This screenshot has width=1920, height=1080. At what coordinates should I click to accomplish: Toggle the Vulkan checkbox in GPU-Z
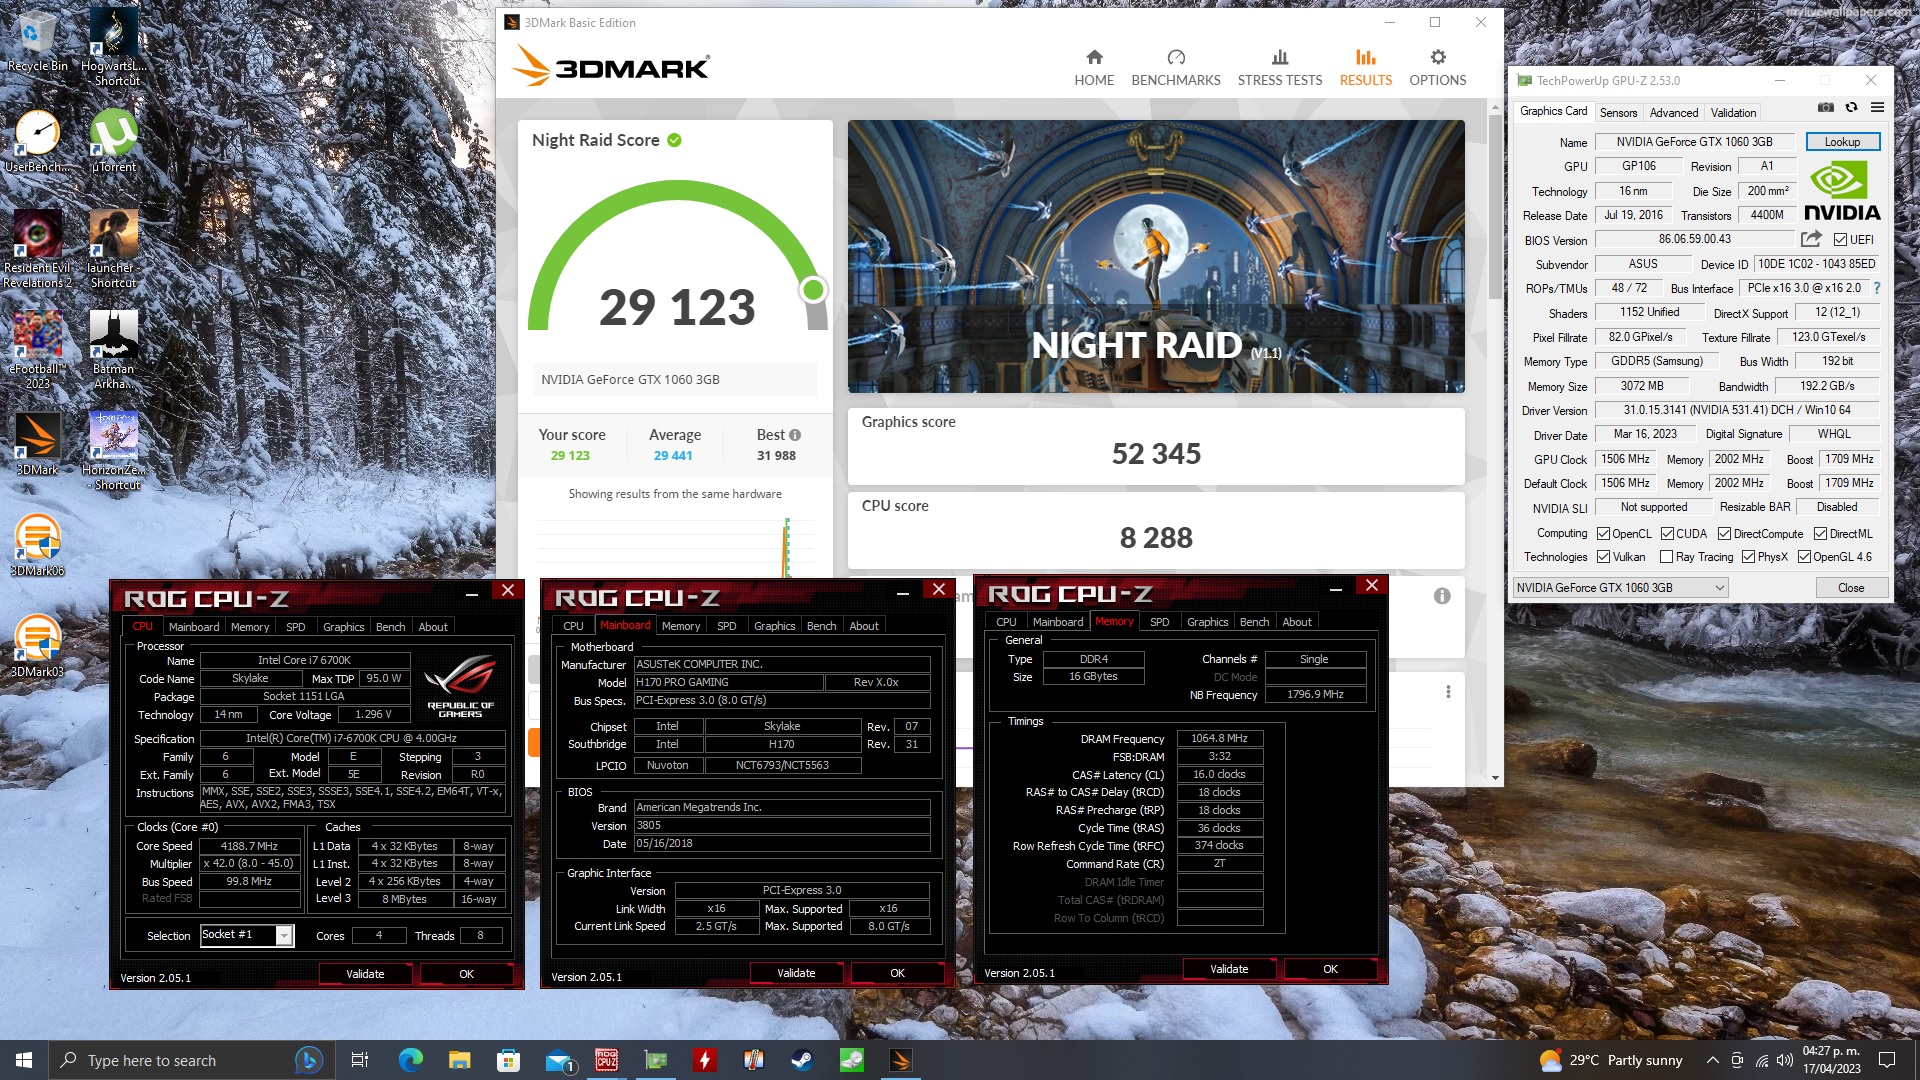1604,557
